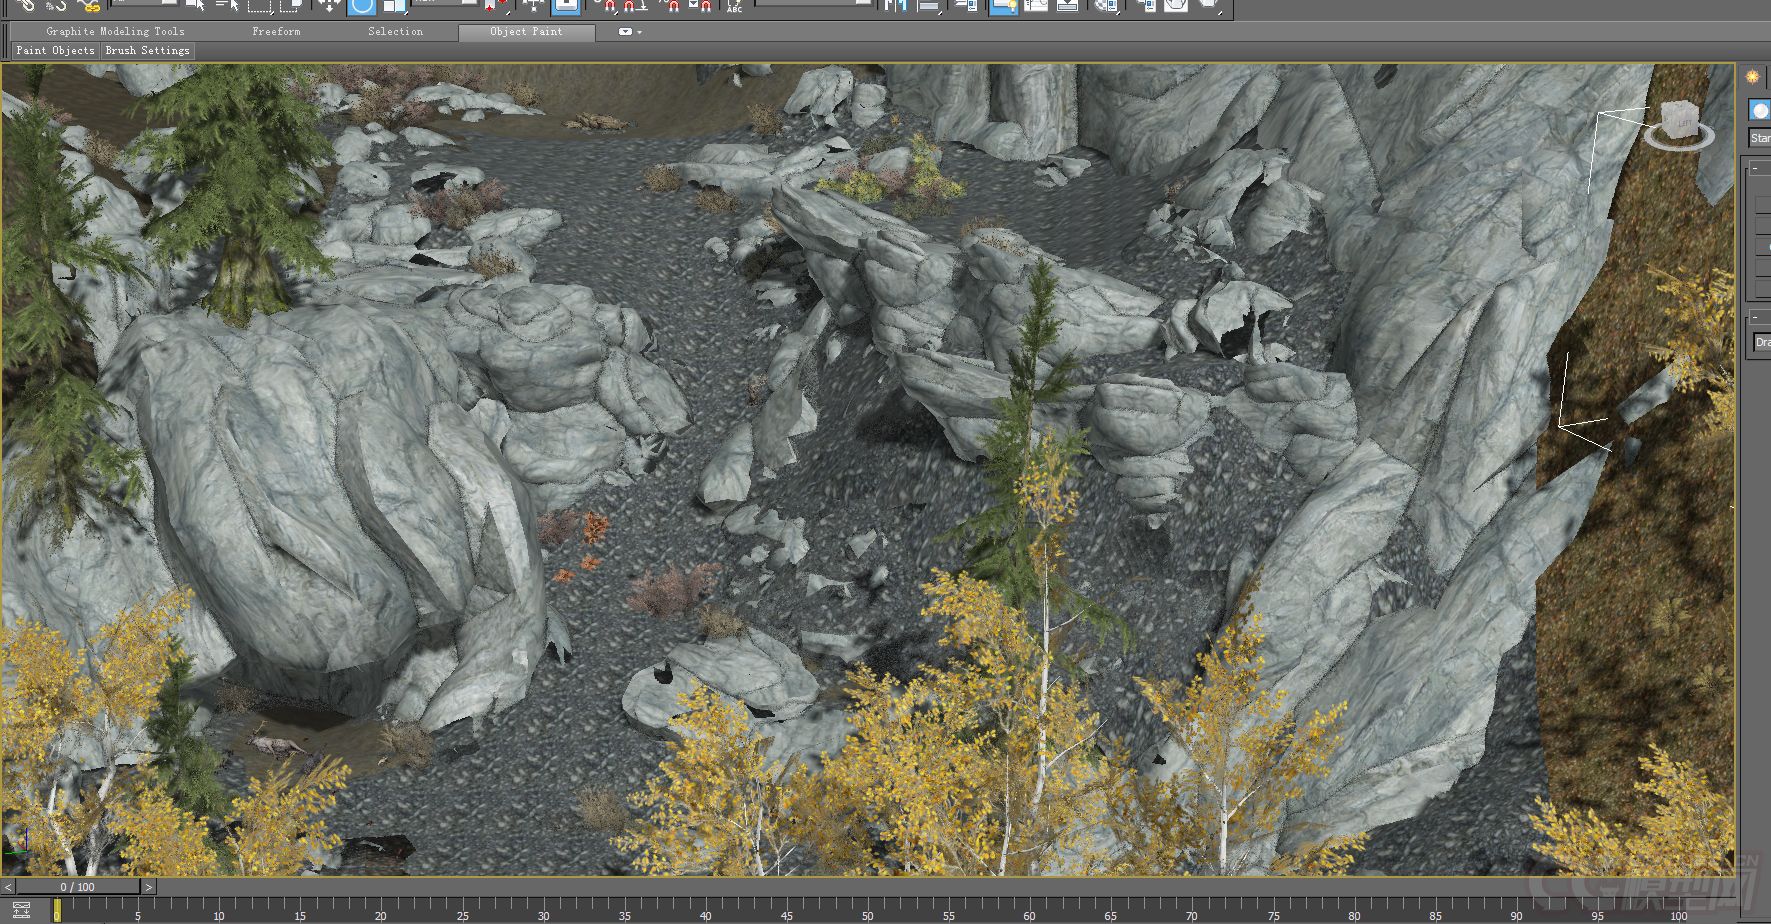Click the Align tool icon

click(x=929, y=5)
